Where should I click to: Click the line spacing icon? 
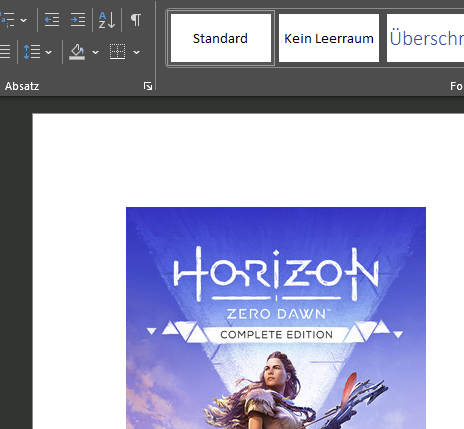click(x=32, y=52)
